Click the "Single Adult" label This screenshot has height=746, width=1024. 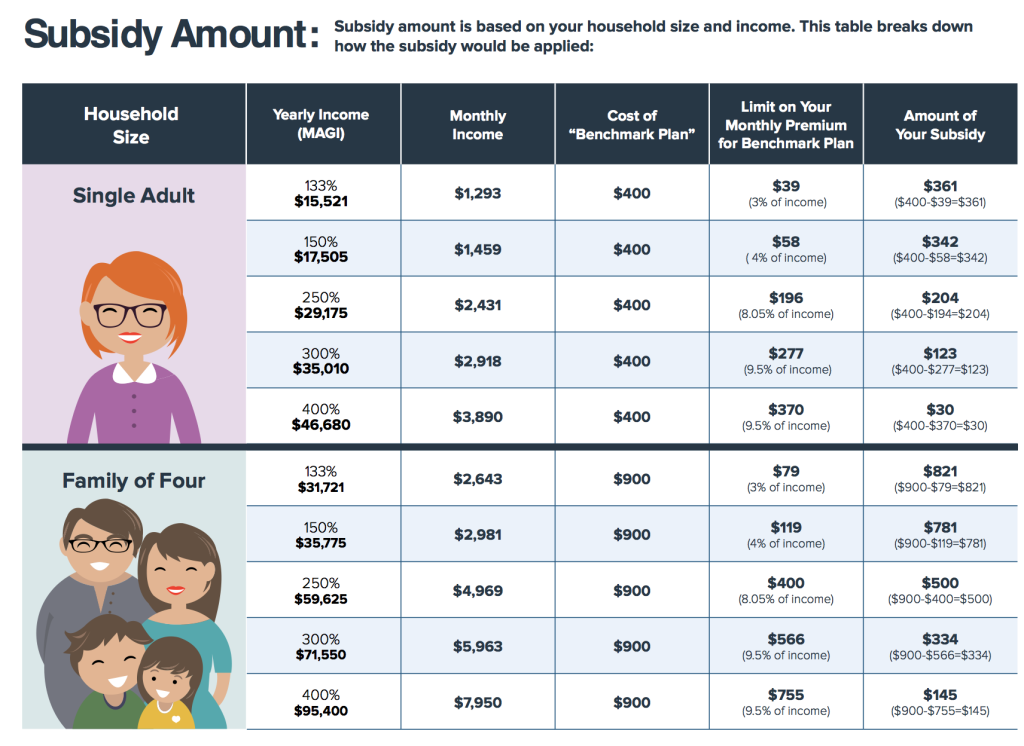coord(134,195)
